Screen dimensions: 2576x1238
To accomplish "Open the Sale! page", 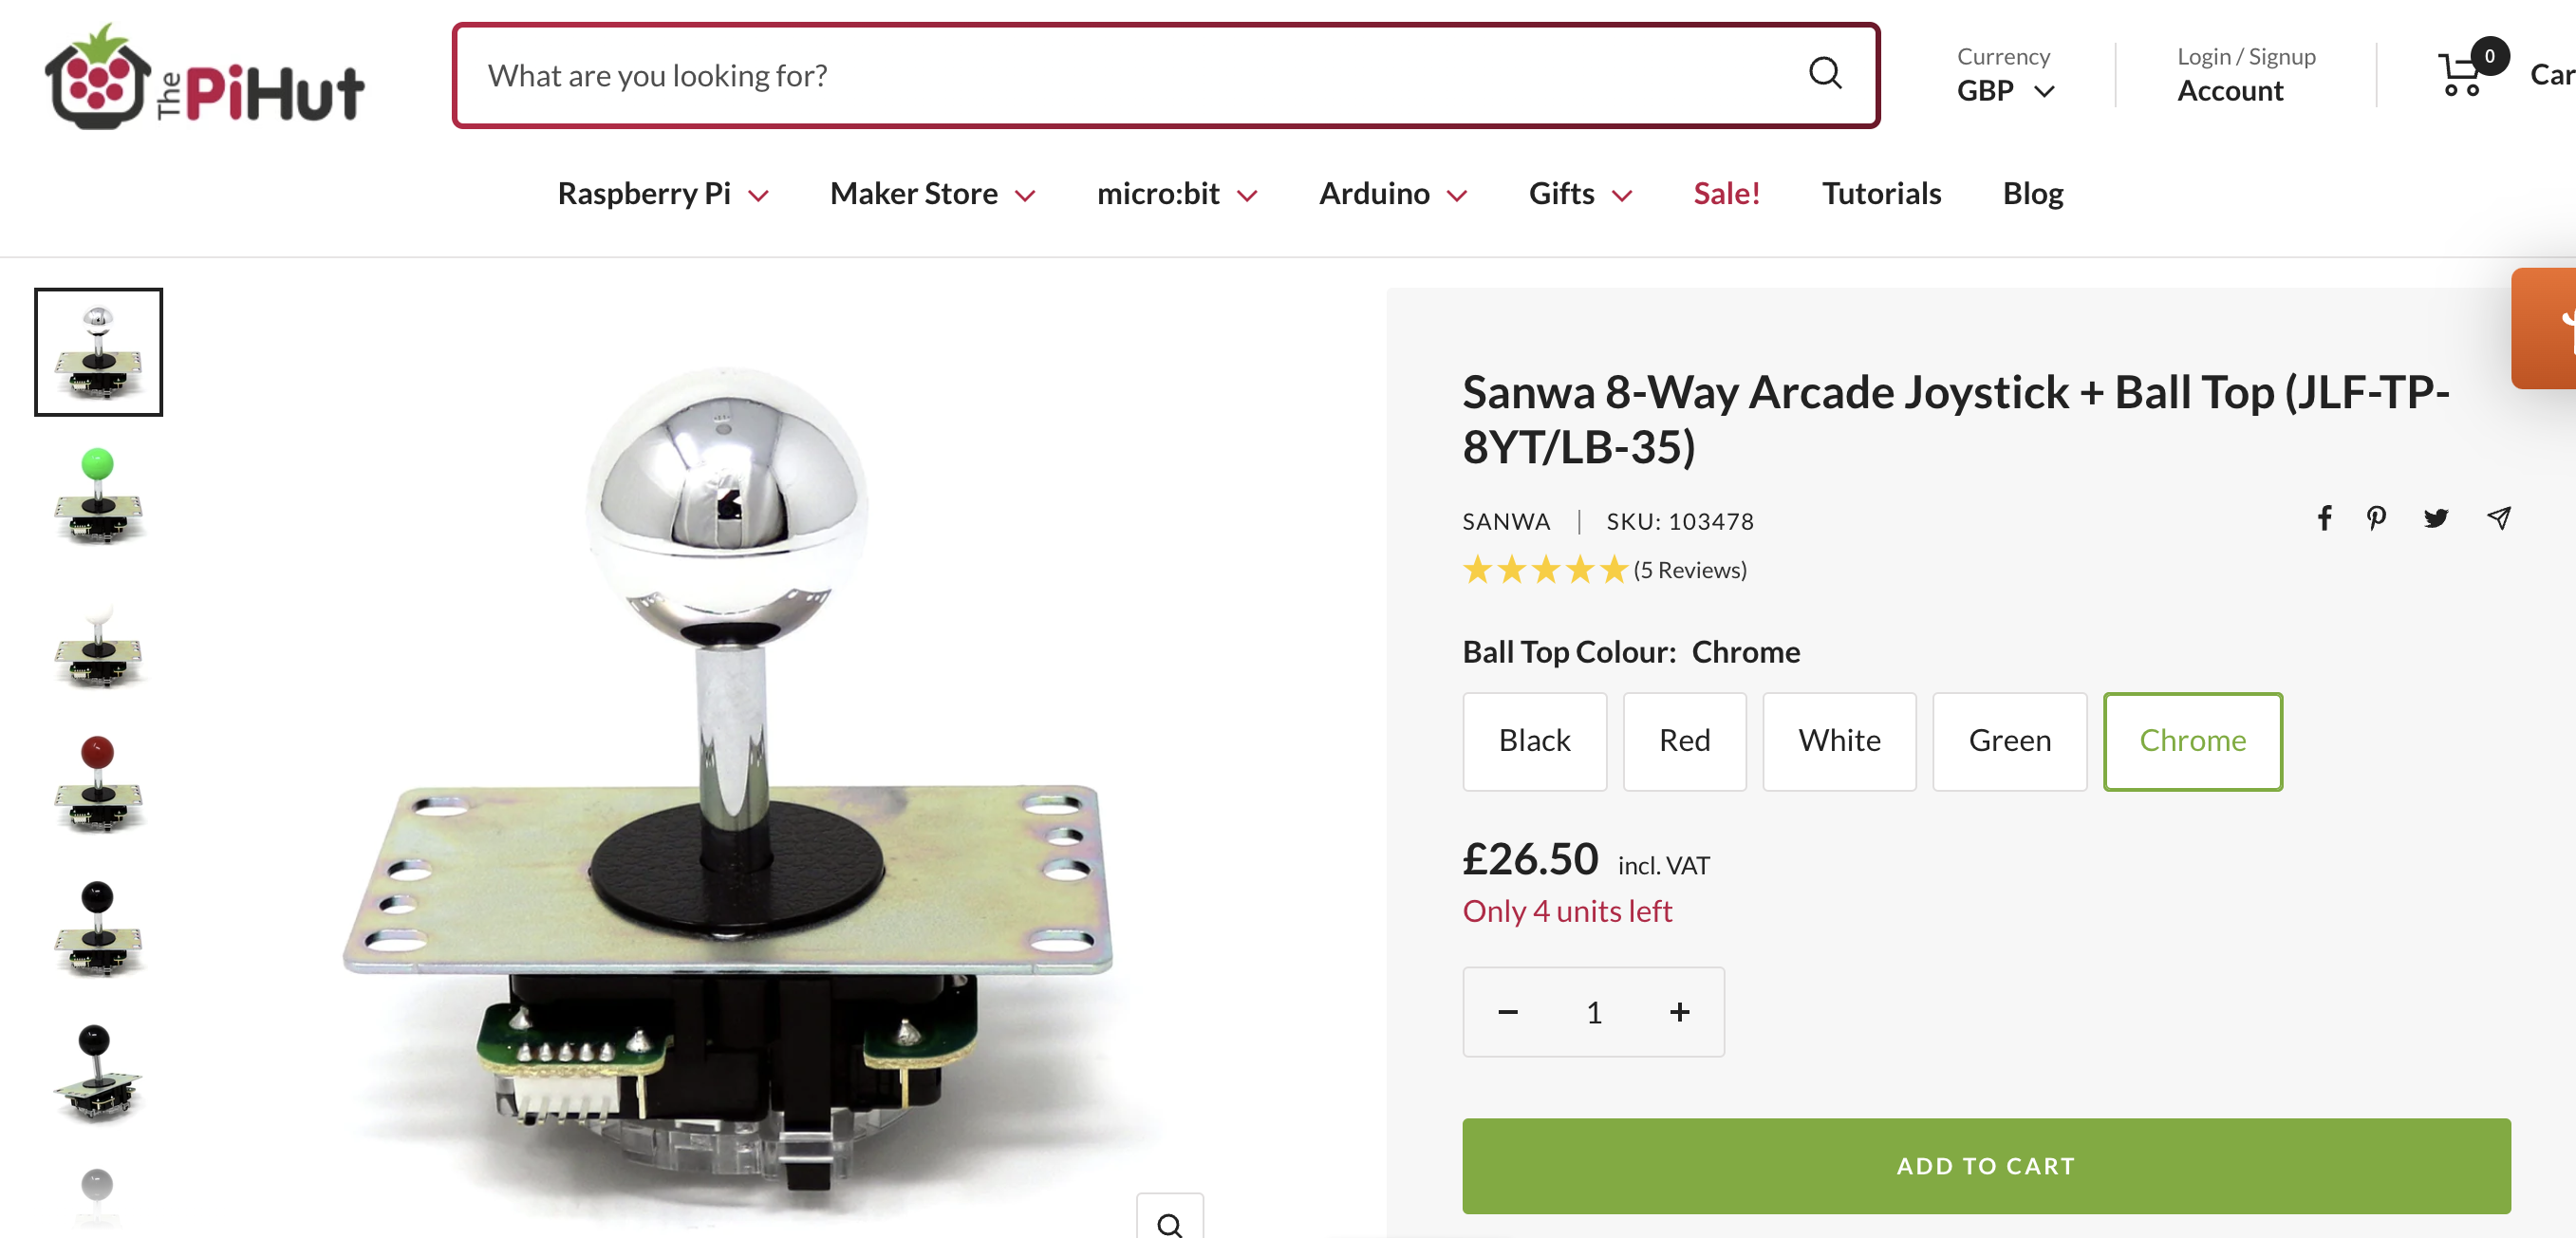I will 1726,194.
